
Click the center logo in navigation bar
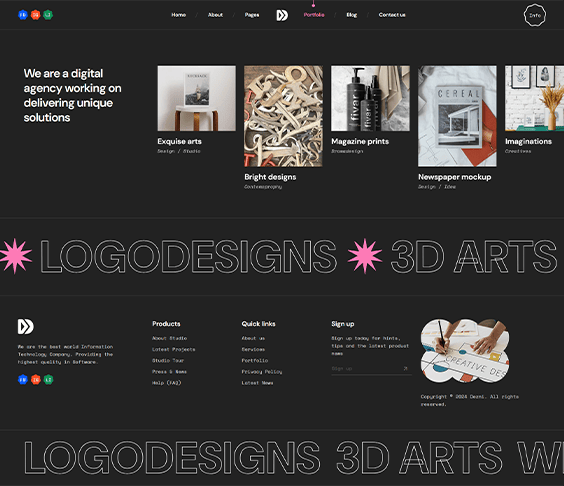point(282,15)
